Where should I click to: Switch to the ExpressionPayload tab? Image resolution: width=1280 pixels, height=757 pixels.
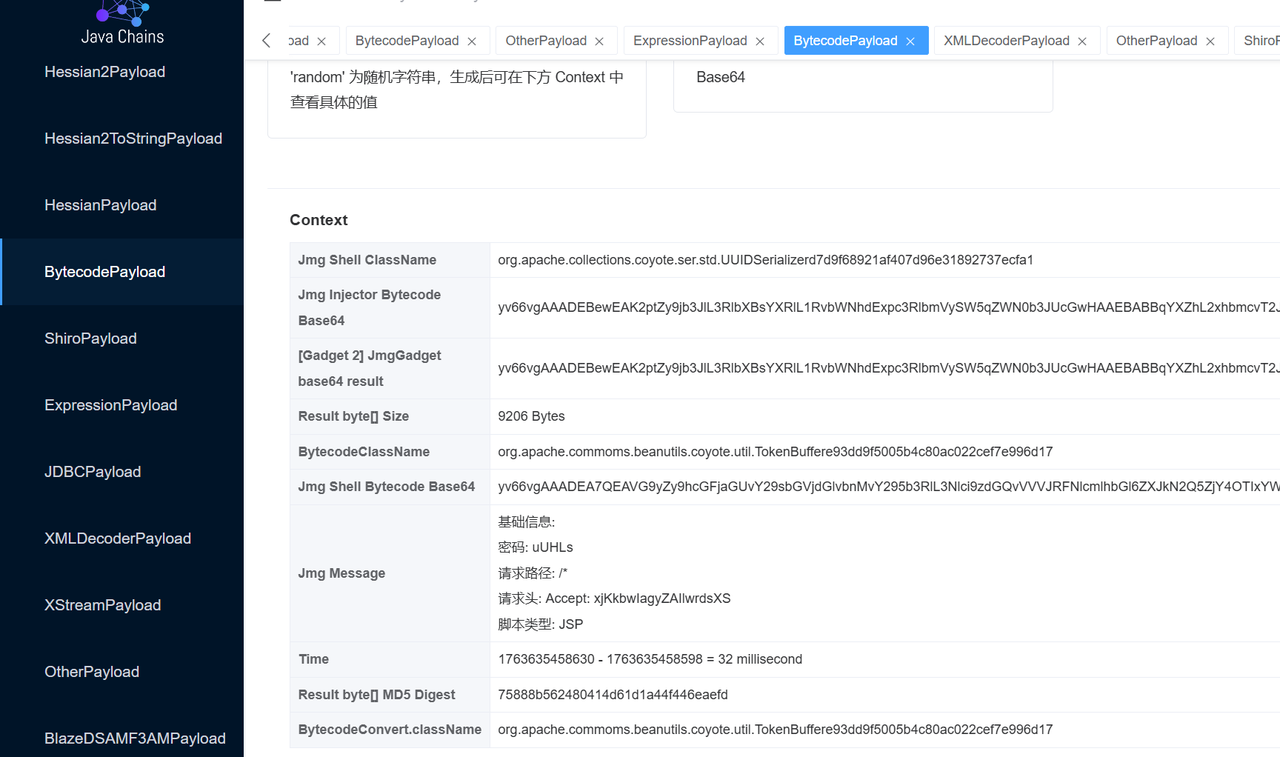(x=690, y=41)
